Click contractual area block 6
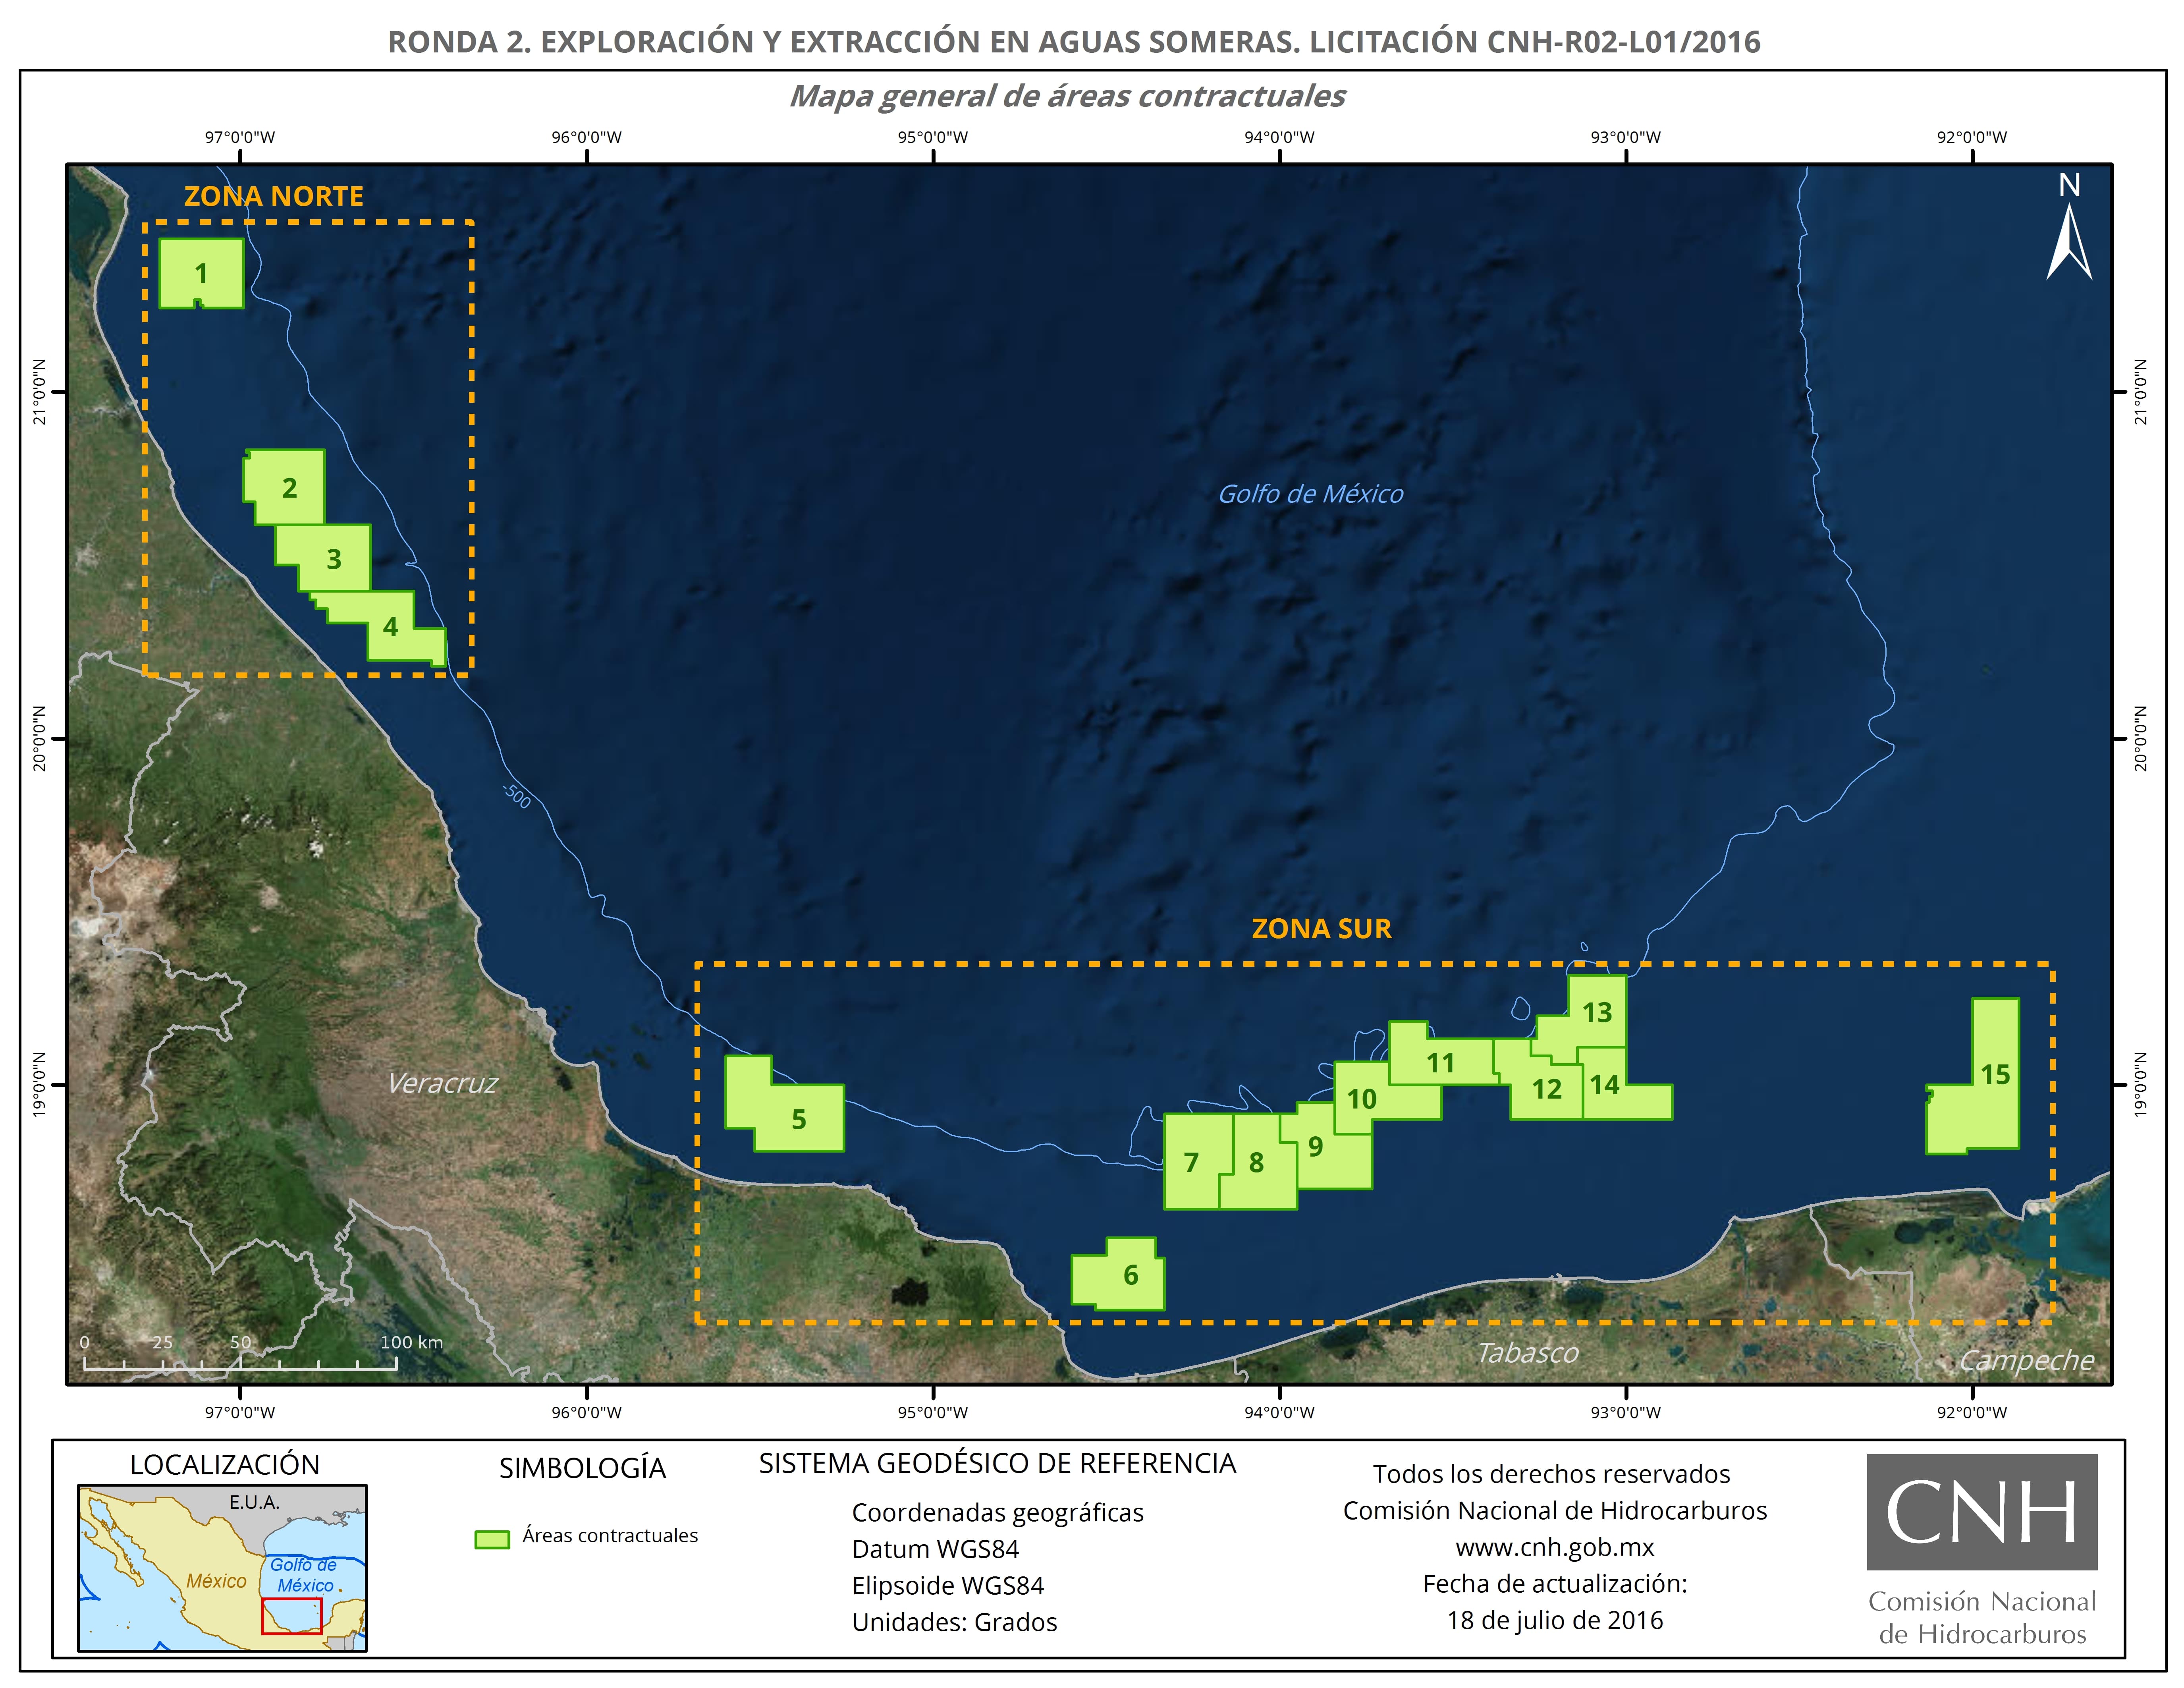 point(1130,1275)
